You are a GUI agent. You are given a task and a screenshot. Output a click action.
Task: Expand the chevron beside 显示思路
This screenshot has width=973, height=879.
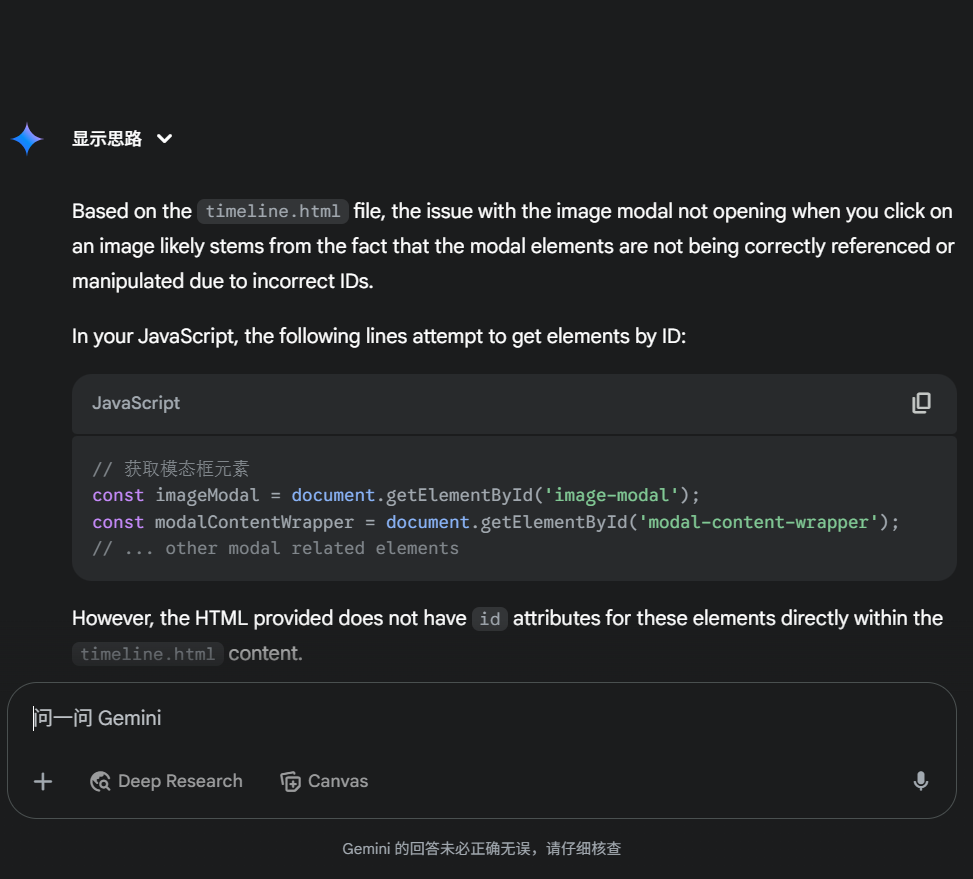click(165, 139)
